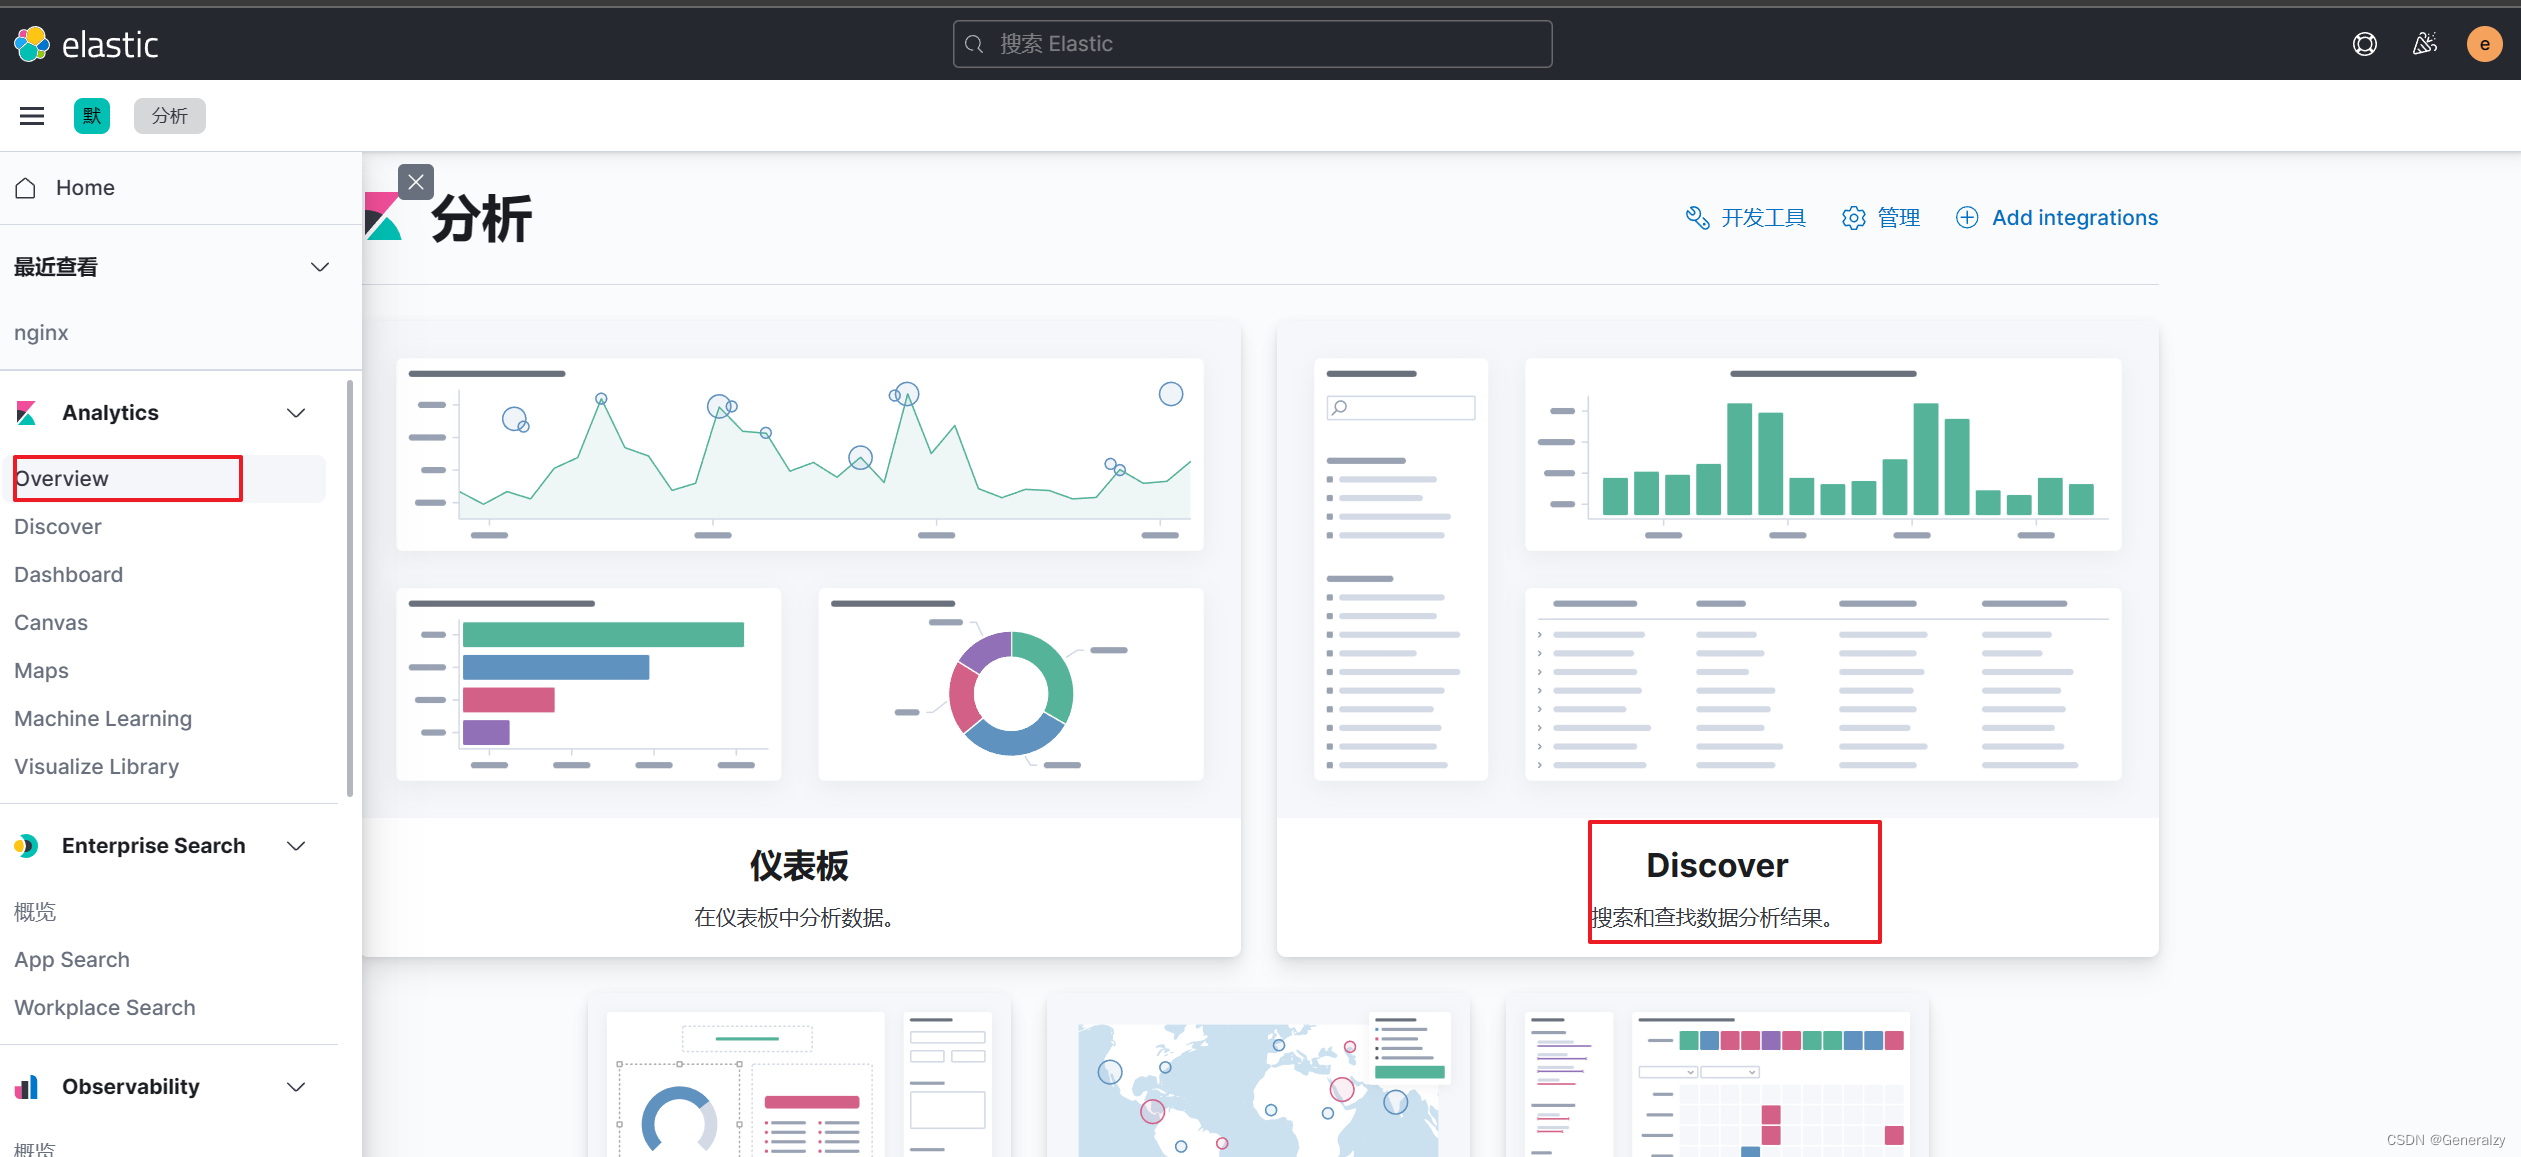Open the help lifebuoy icon
This screenshot has height=1157, width=2521.
pyautogui.click(x=2364, y=44)
